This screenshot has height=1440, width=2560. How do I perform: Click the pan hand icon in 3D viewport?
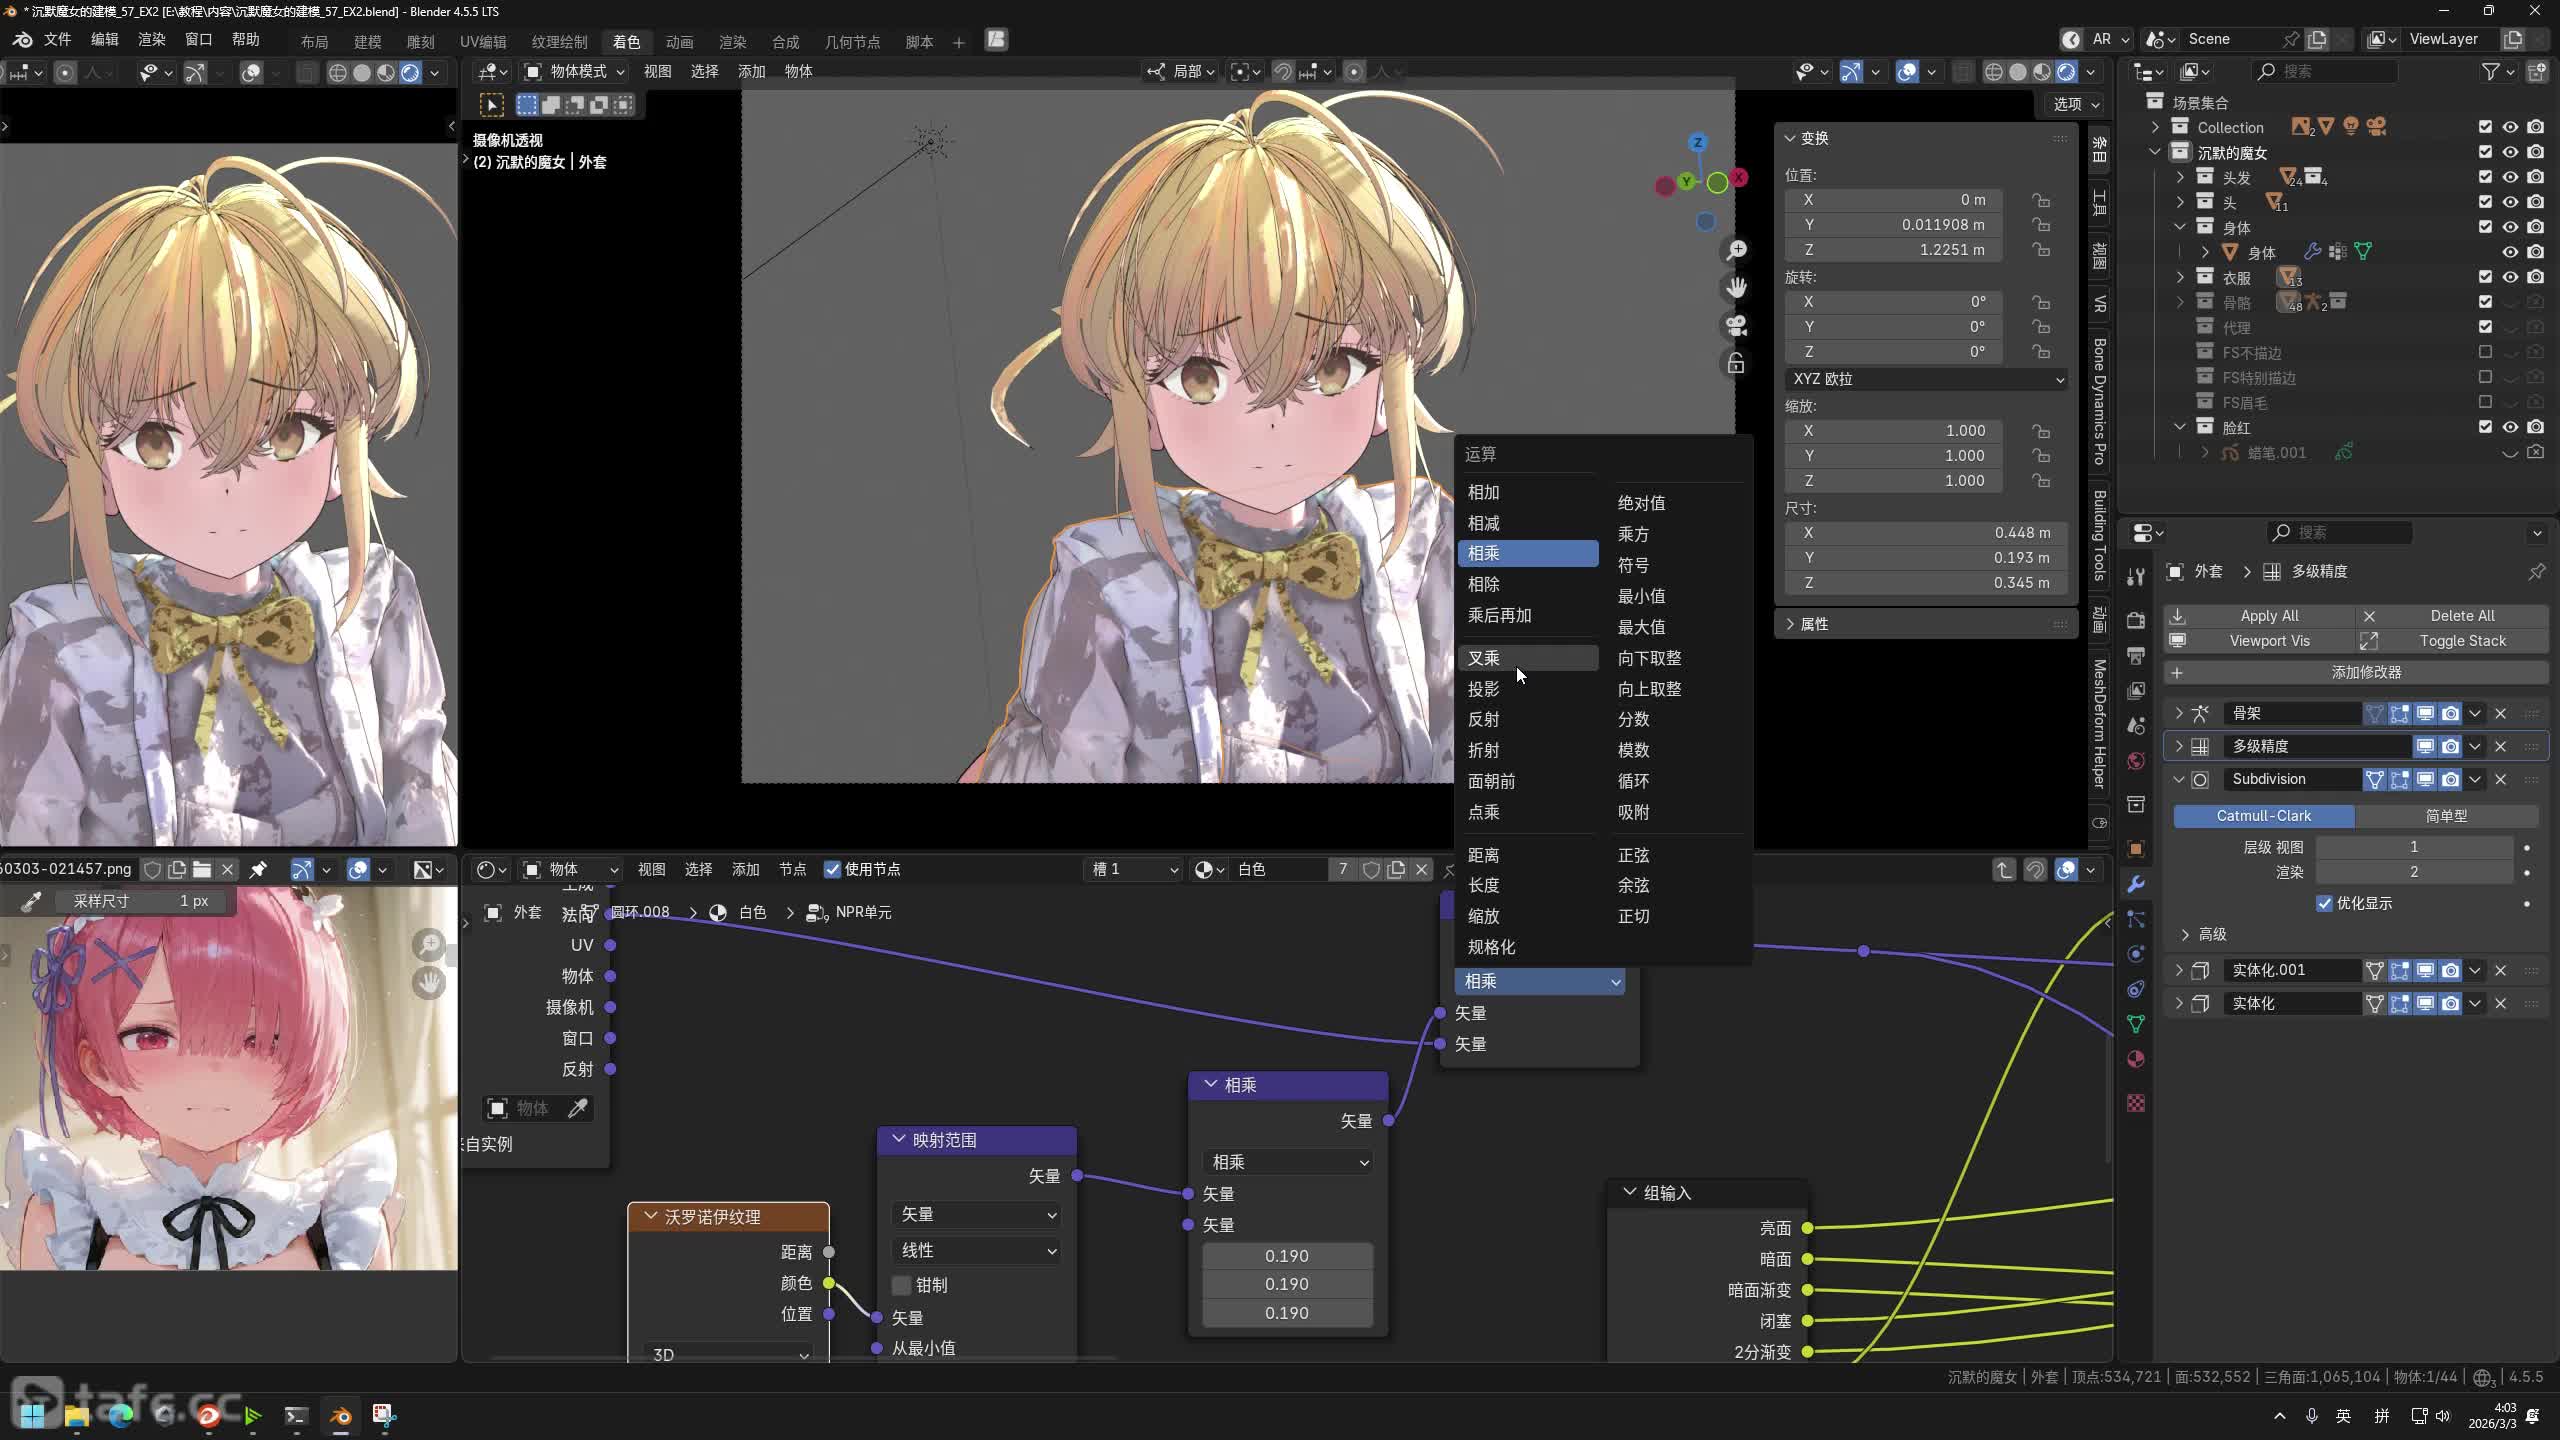[1737, 288]
